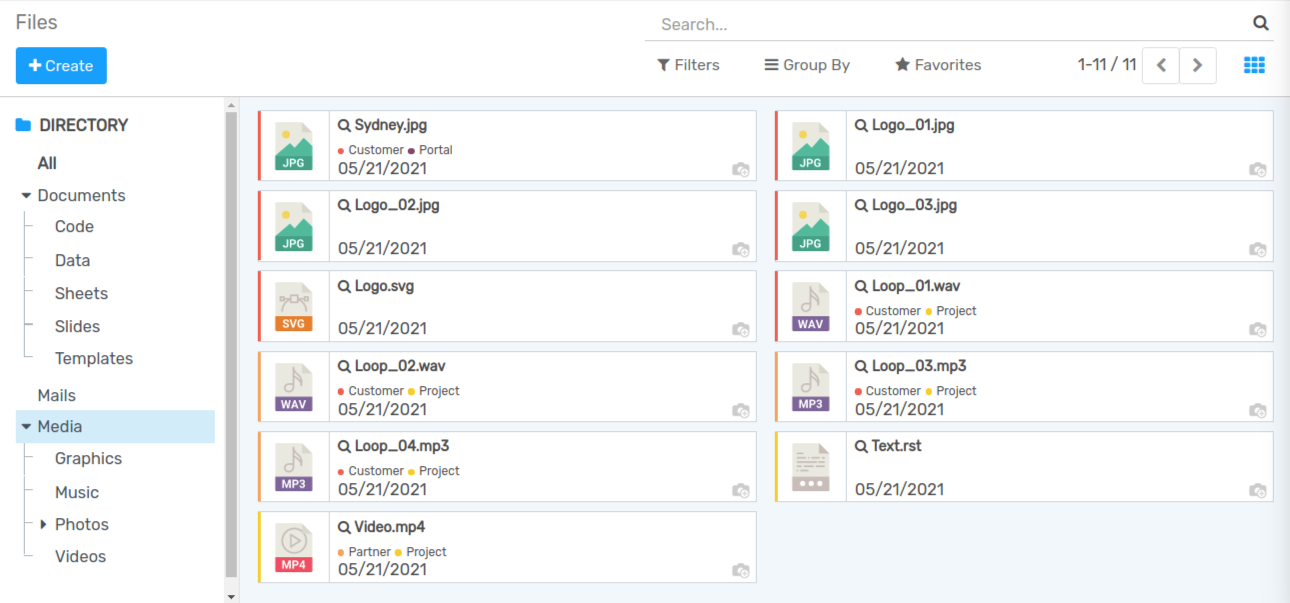1290x603 pixels.
Task: Go to the next page of files
Action: click(1198, 65)
